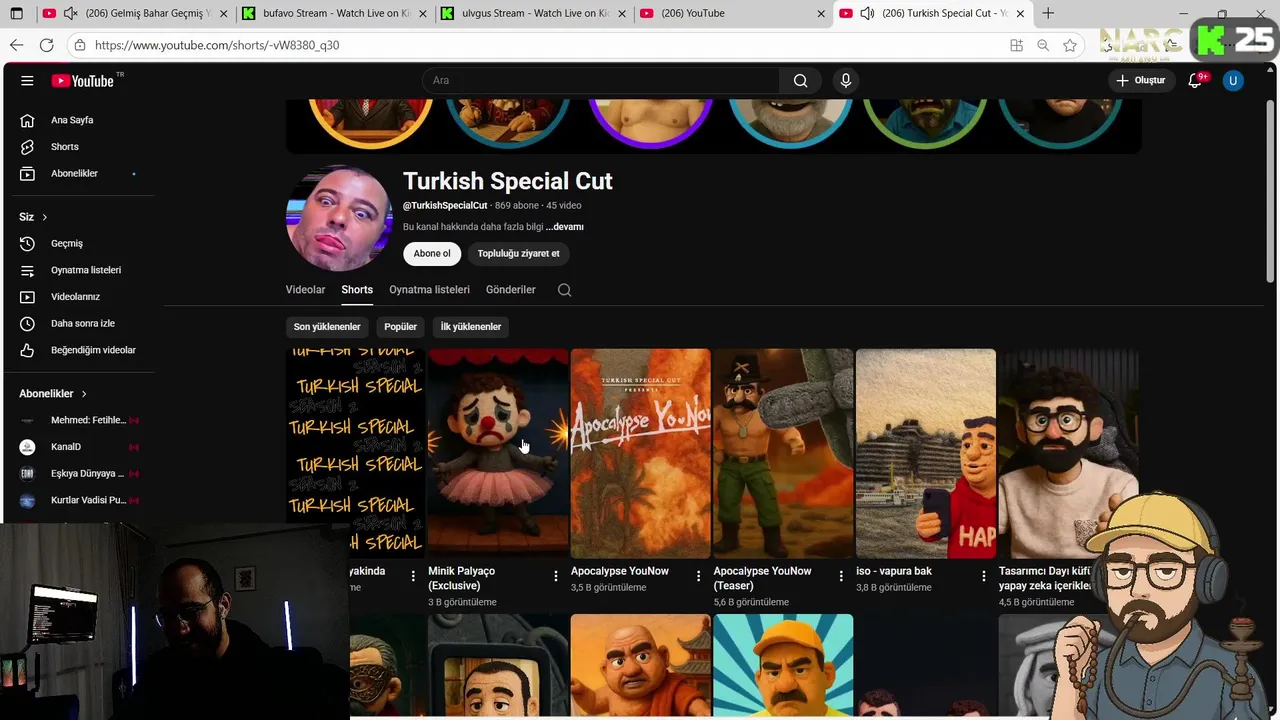This screenshot has width=1280, height=720.
Task: Switch to bufavo Stream browser tab
Action: pyautogui.click(x=333, y=13)
